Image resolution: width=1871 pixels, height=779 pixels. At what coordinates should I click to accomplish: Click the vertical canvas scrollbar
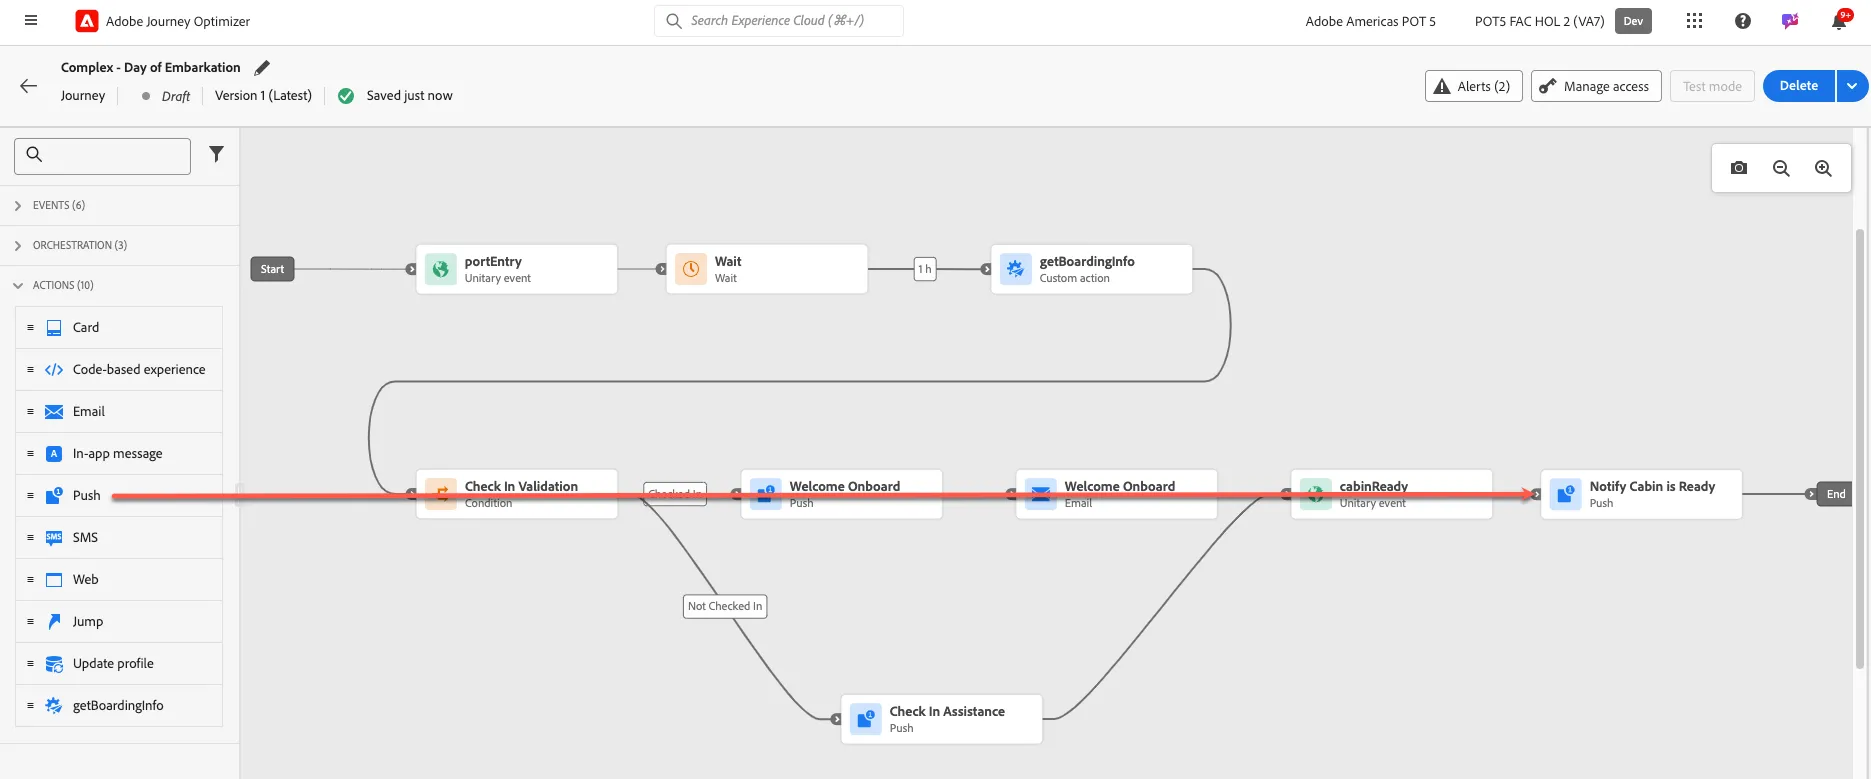1860,448
